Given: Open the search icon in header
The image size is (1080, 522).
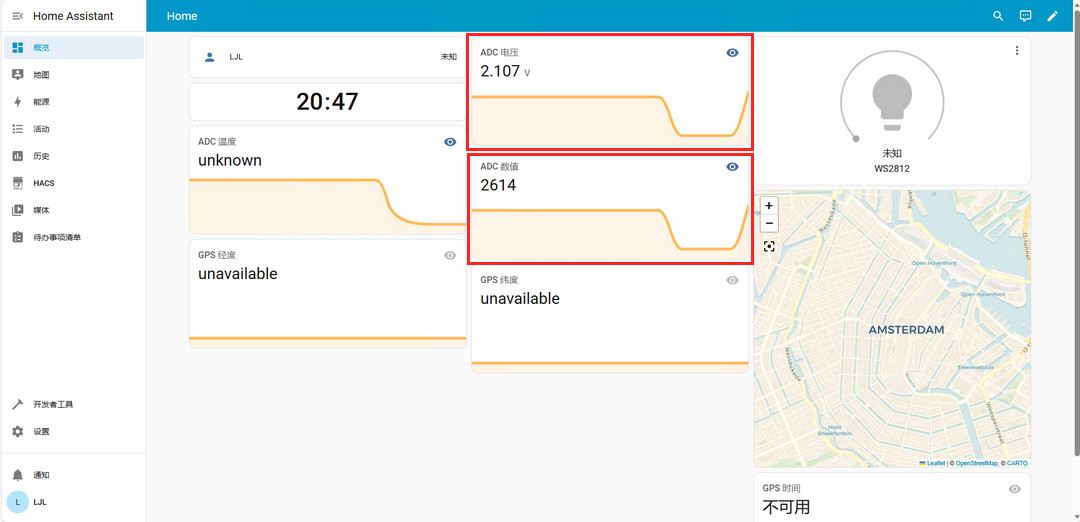Looking at the screenshot, I should (998, 16).
